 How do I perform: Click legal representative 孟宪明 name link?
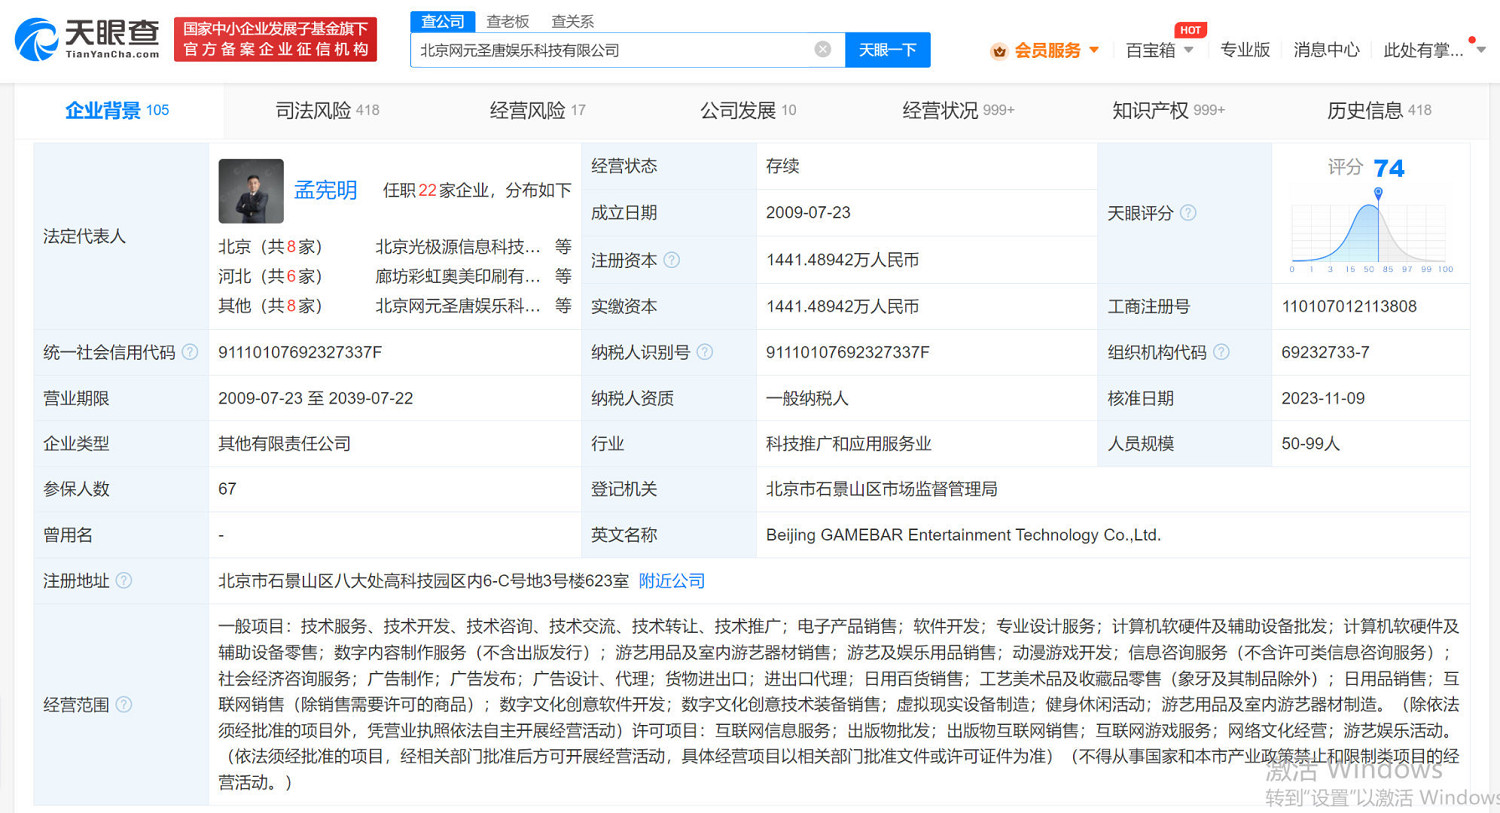point(324,190)
